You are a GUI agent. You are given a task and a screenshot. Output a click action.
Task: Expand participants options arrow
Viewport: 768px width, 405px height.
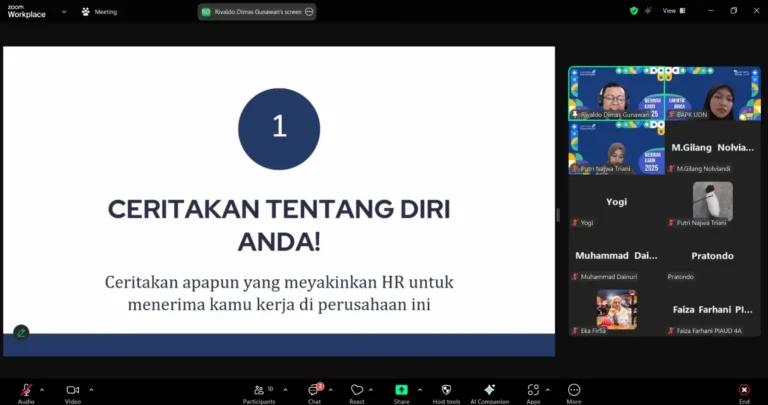(x=285, y=390)
